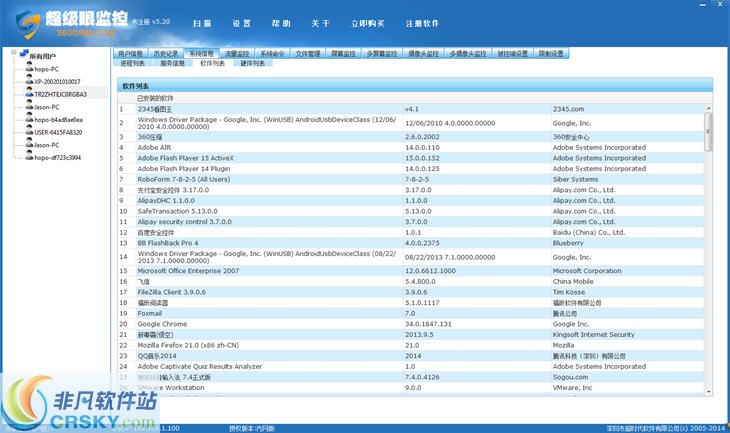The image size is (730, 433).
Task: Click the software list scrollbar down arrow
Action: [x=708, y=392]
